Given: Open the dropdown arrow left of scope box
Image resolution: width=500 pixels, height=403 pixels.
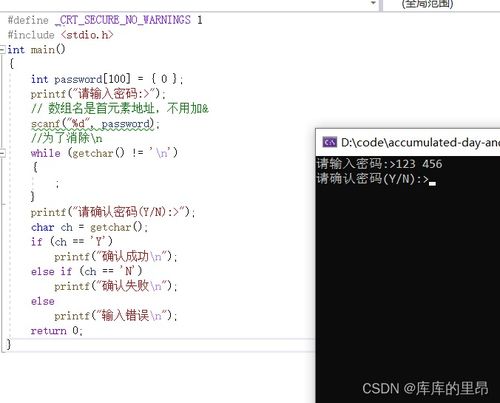Looking at the screenshot, I should click(x=373, y=3).
